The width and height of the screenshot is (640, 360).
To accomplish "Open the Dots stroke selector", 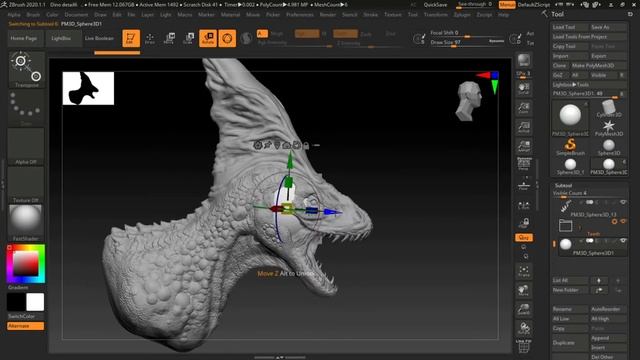I will (26, 107).
